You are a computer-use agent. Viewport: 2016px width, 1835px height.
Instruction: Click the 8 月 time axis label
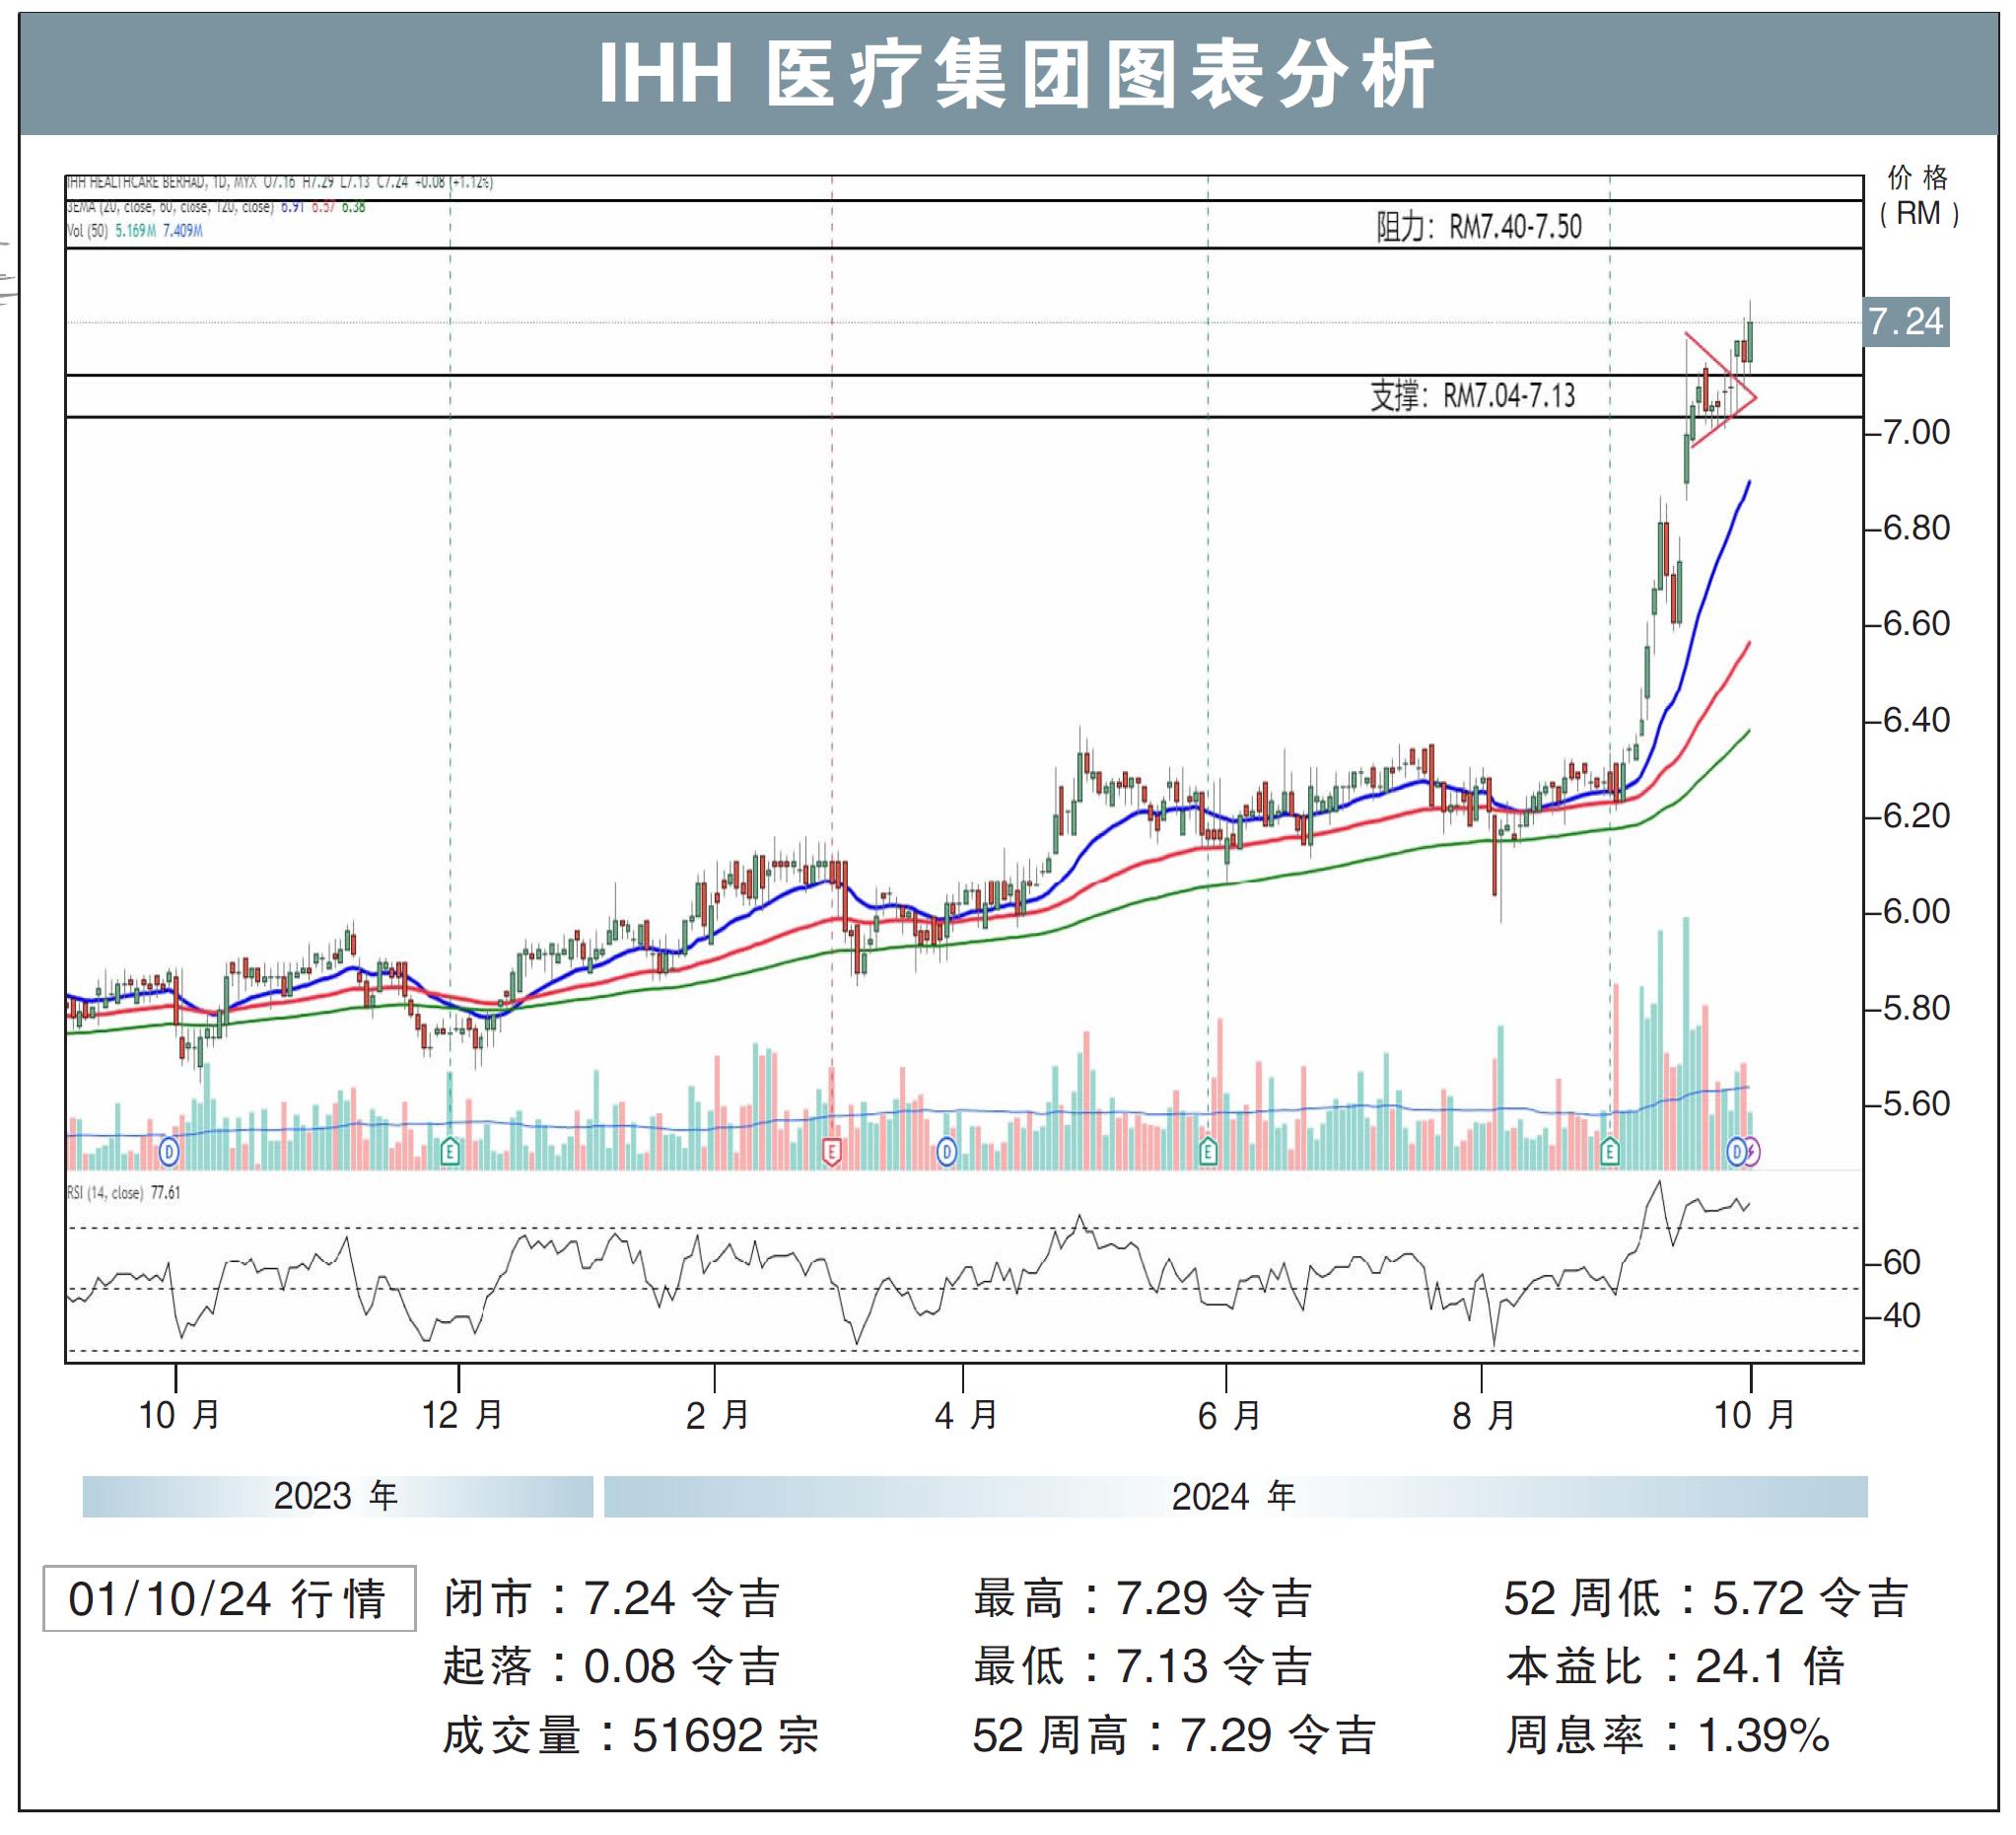click(x=1484, y=1415)
